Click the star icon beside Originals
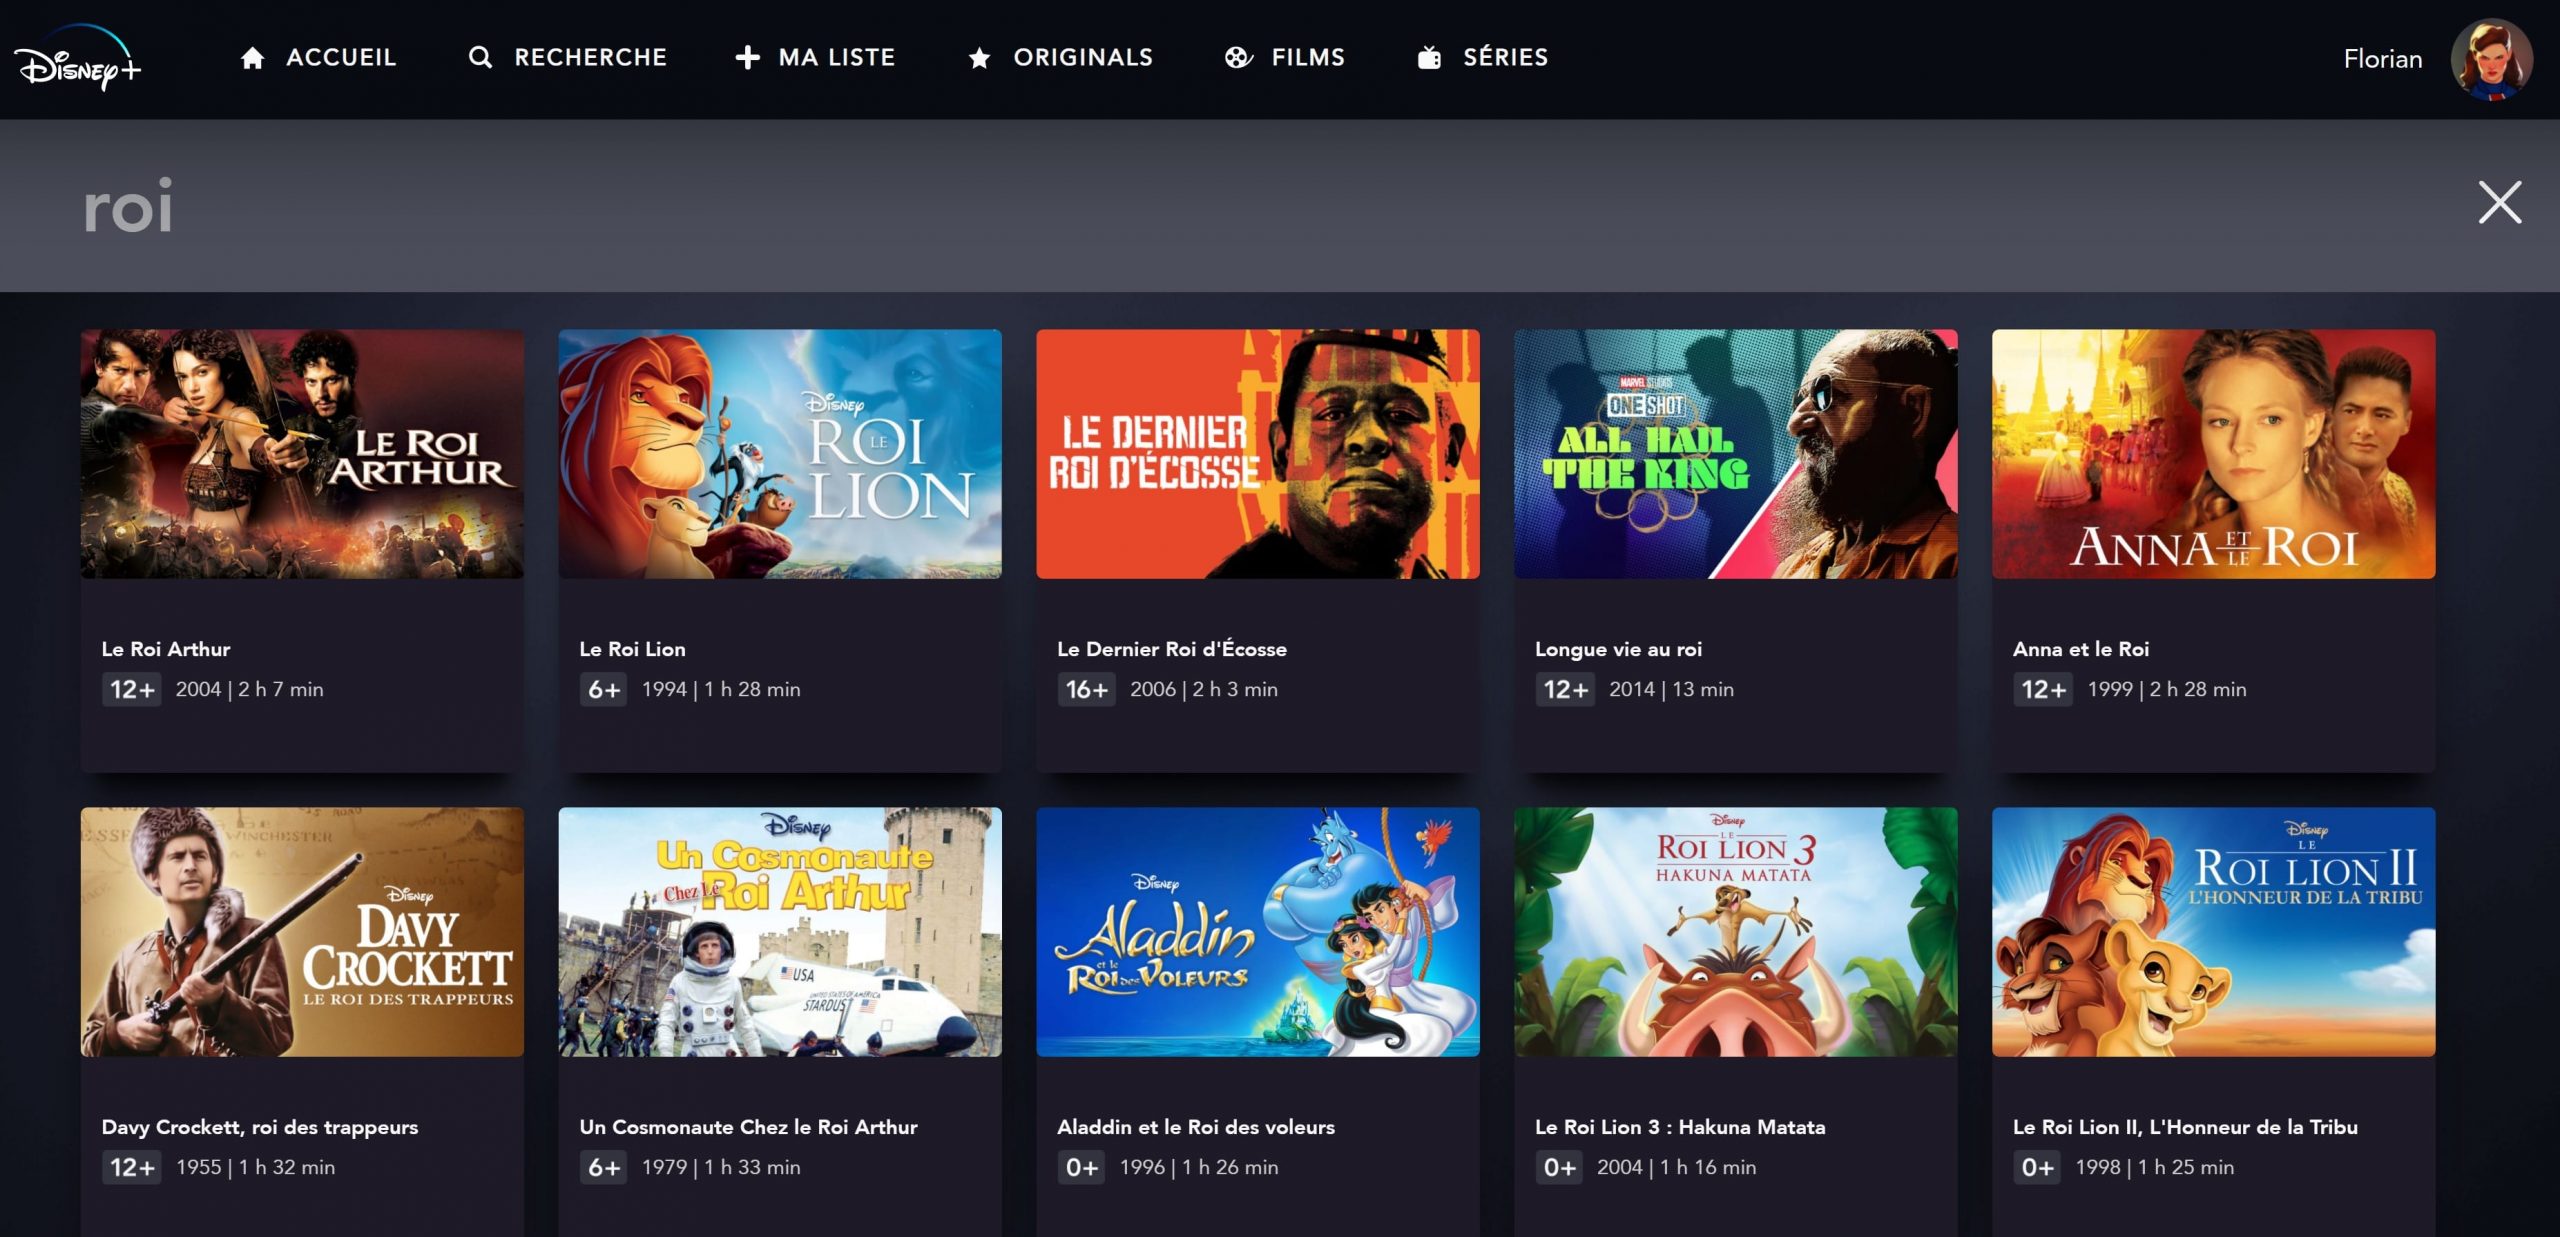Image resolution: width=2560 pixels, height=1237 pixels. (x=979, y=58)
